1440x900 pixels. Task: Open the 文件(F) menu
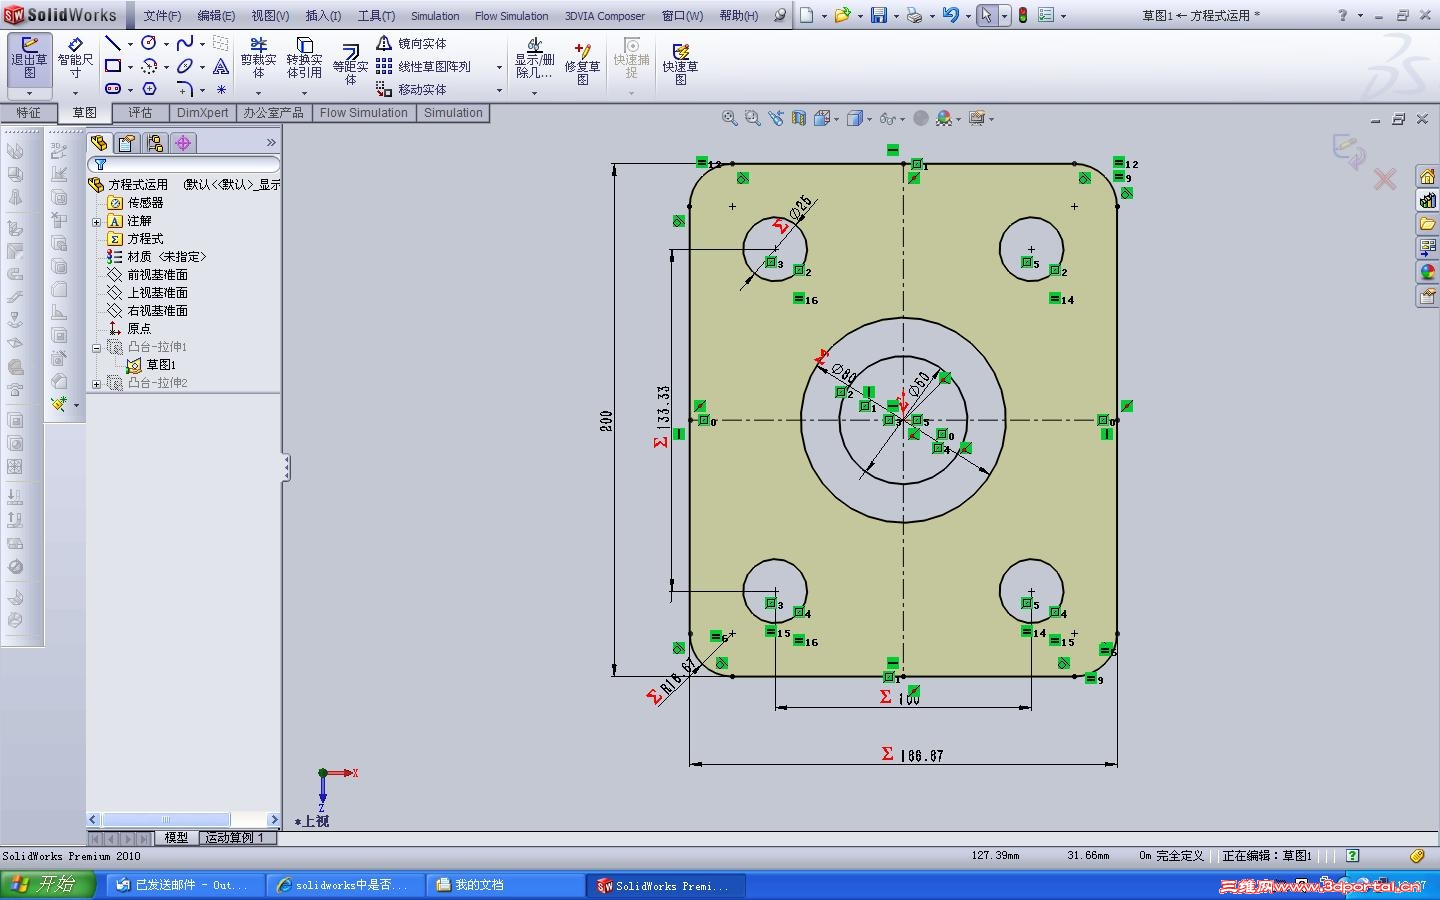(x=162, y=16)
